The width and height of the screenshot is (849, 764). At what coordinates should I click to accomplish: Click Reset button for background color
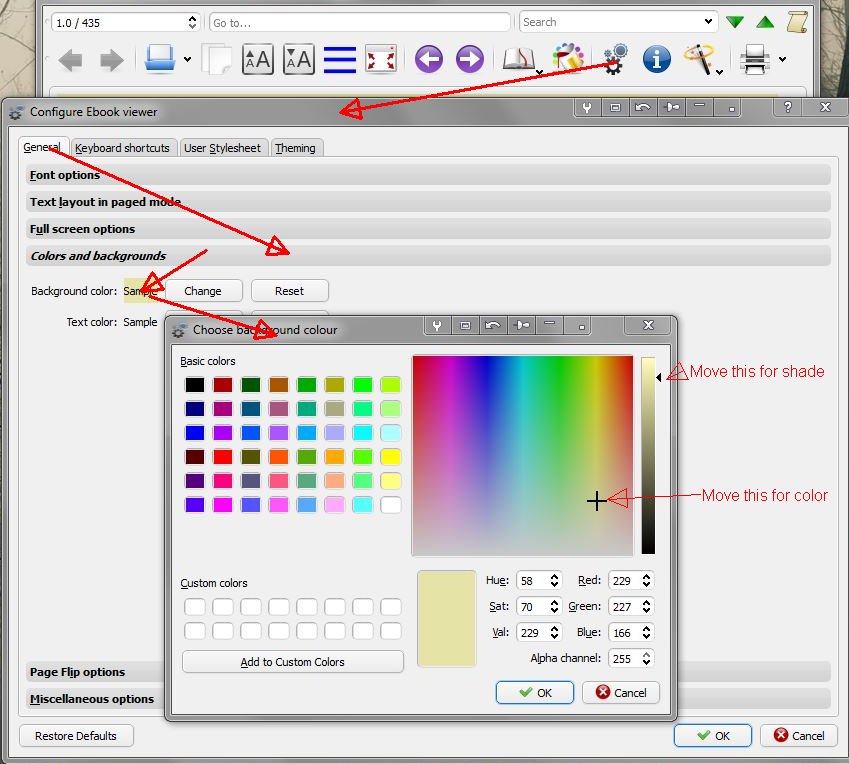point(290,291)
